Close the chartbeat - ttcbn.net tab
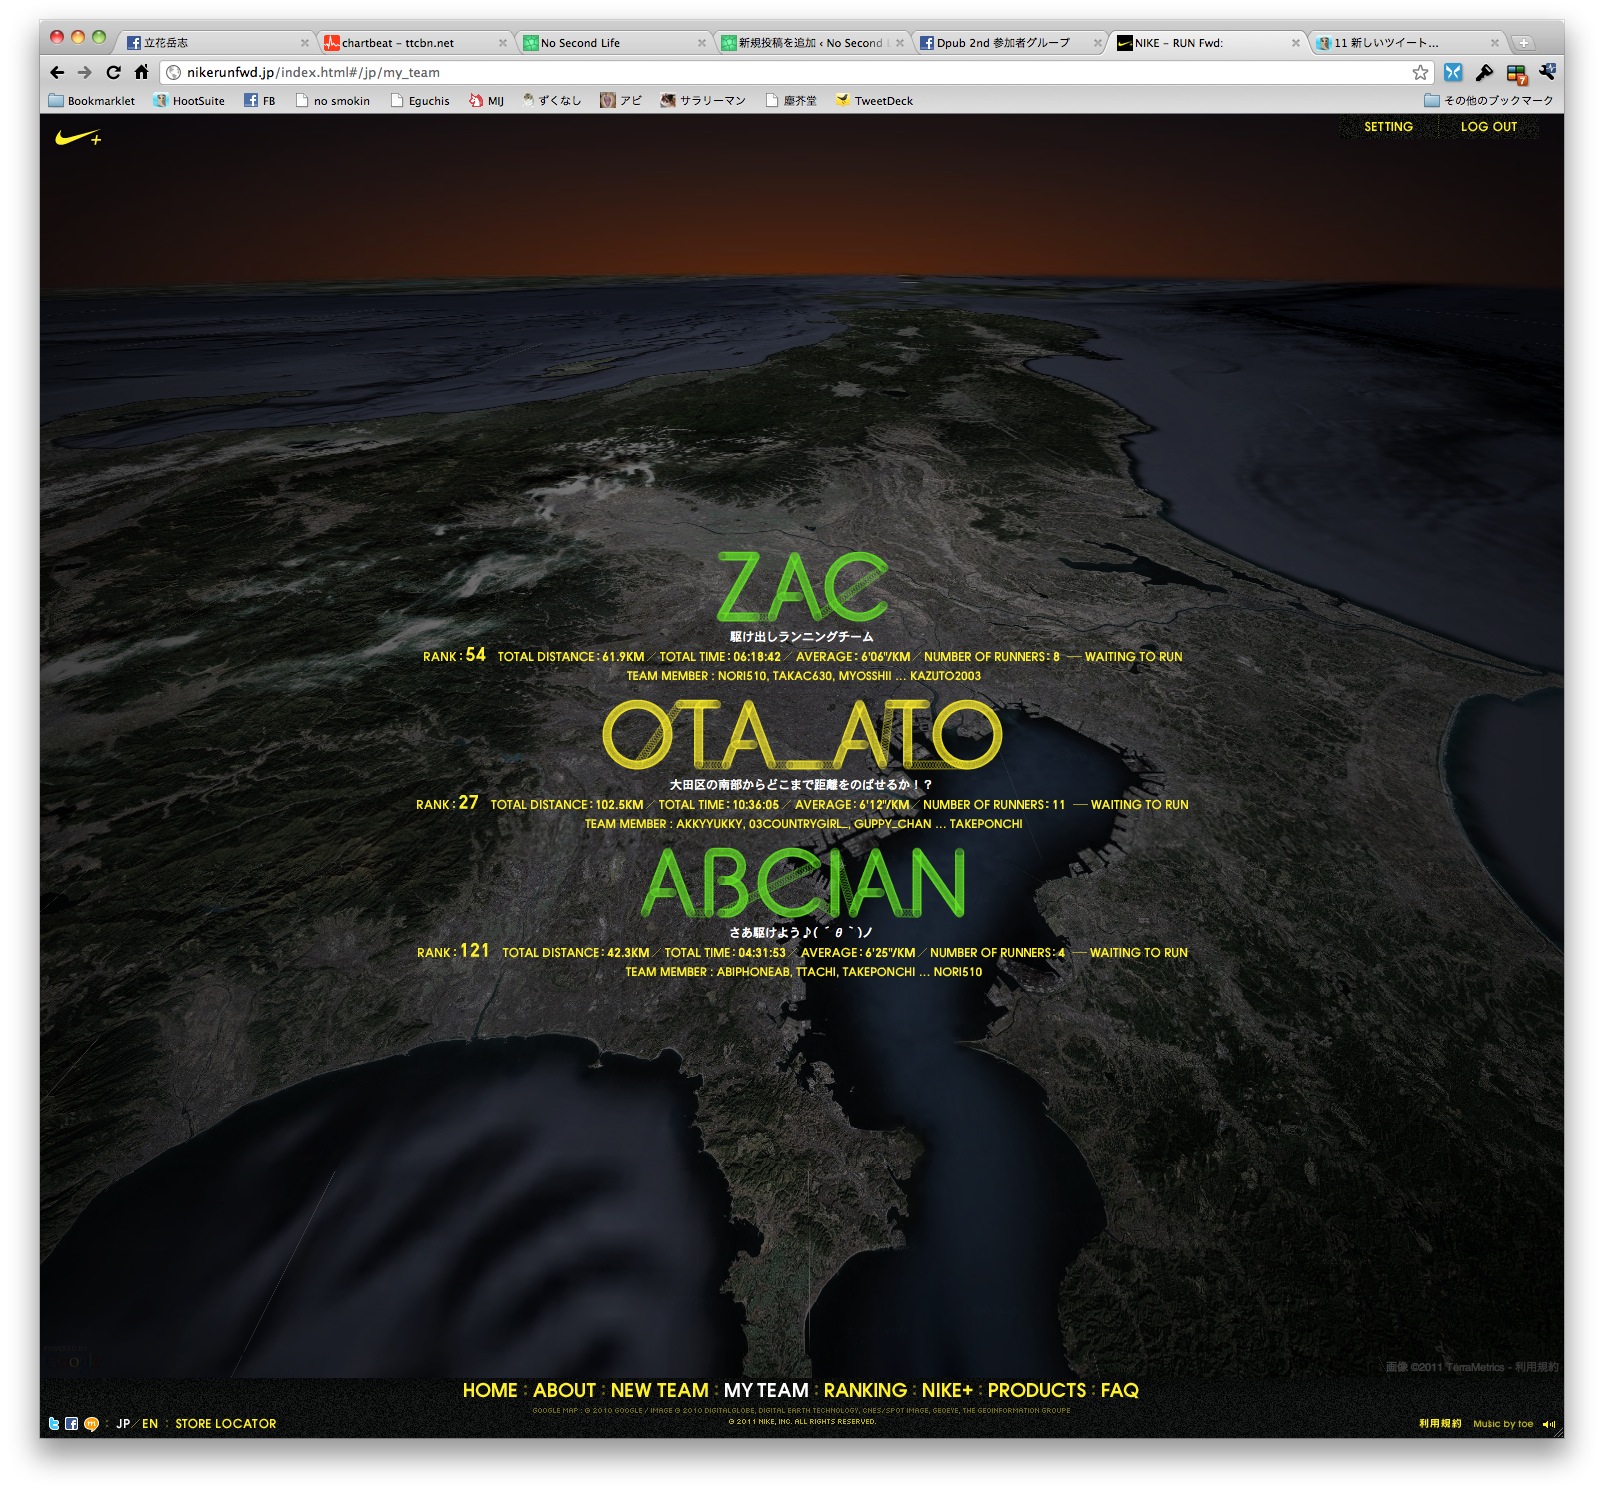This screenshot has width=1604, height=1498. [503, 43]
